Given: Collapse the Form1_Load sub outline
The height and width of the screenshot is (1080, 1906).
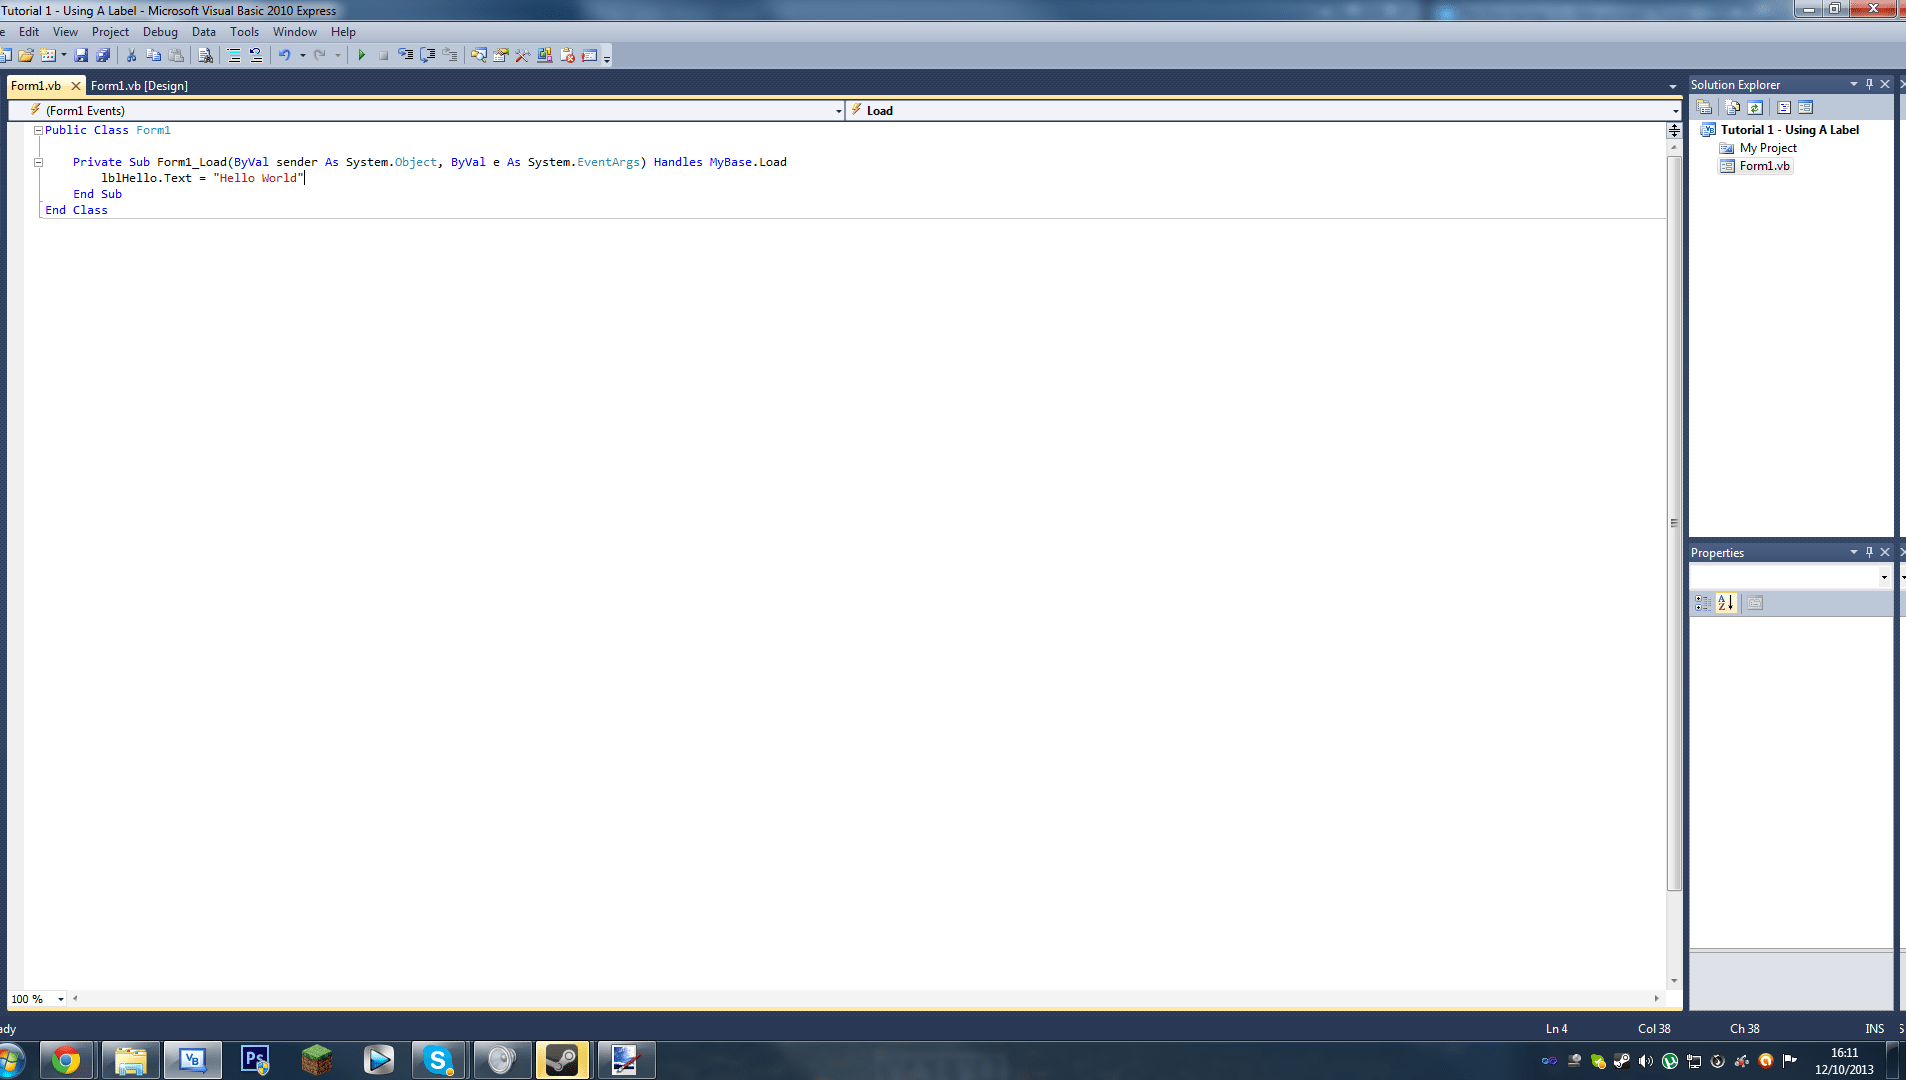Looking at the screenshot, I should point(39,162).
